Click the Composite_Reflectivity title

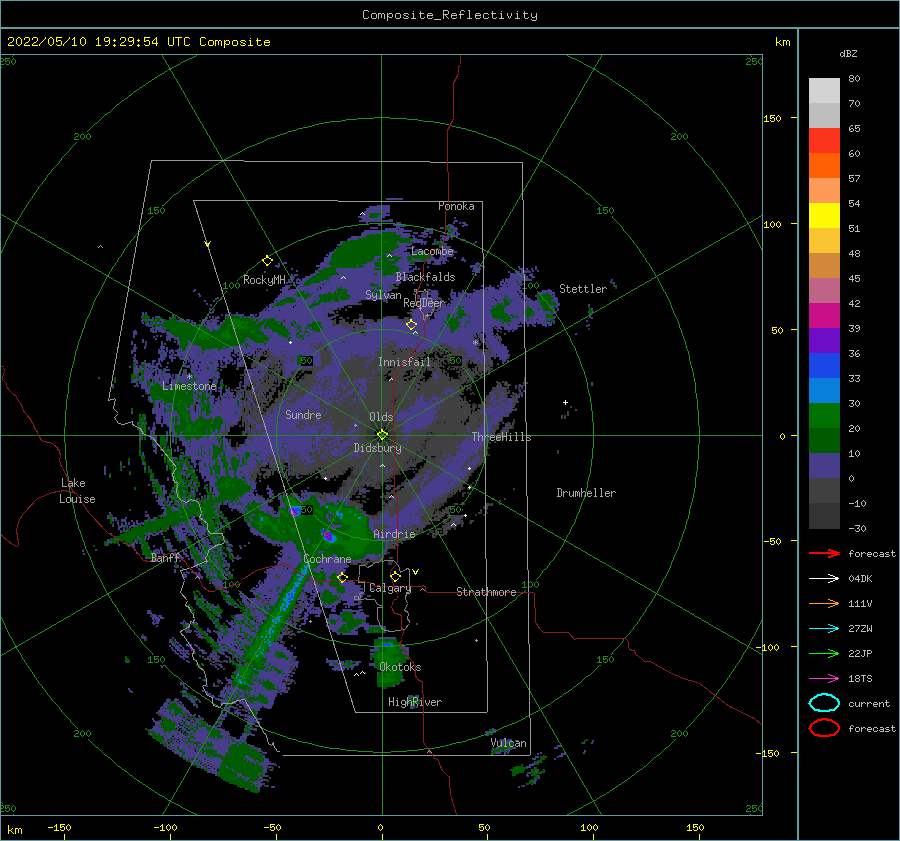pos(449,15)
